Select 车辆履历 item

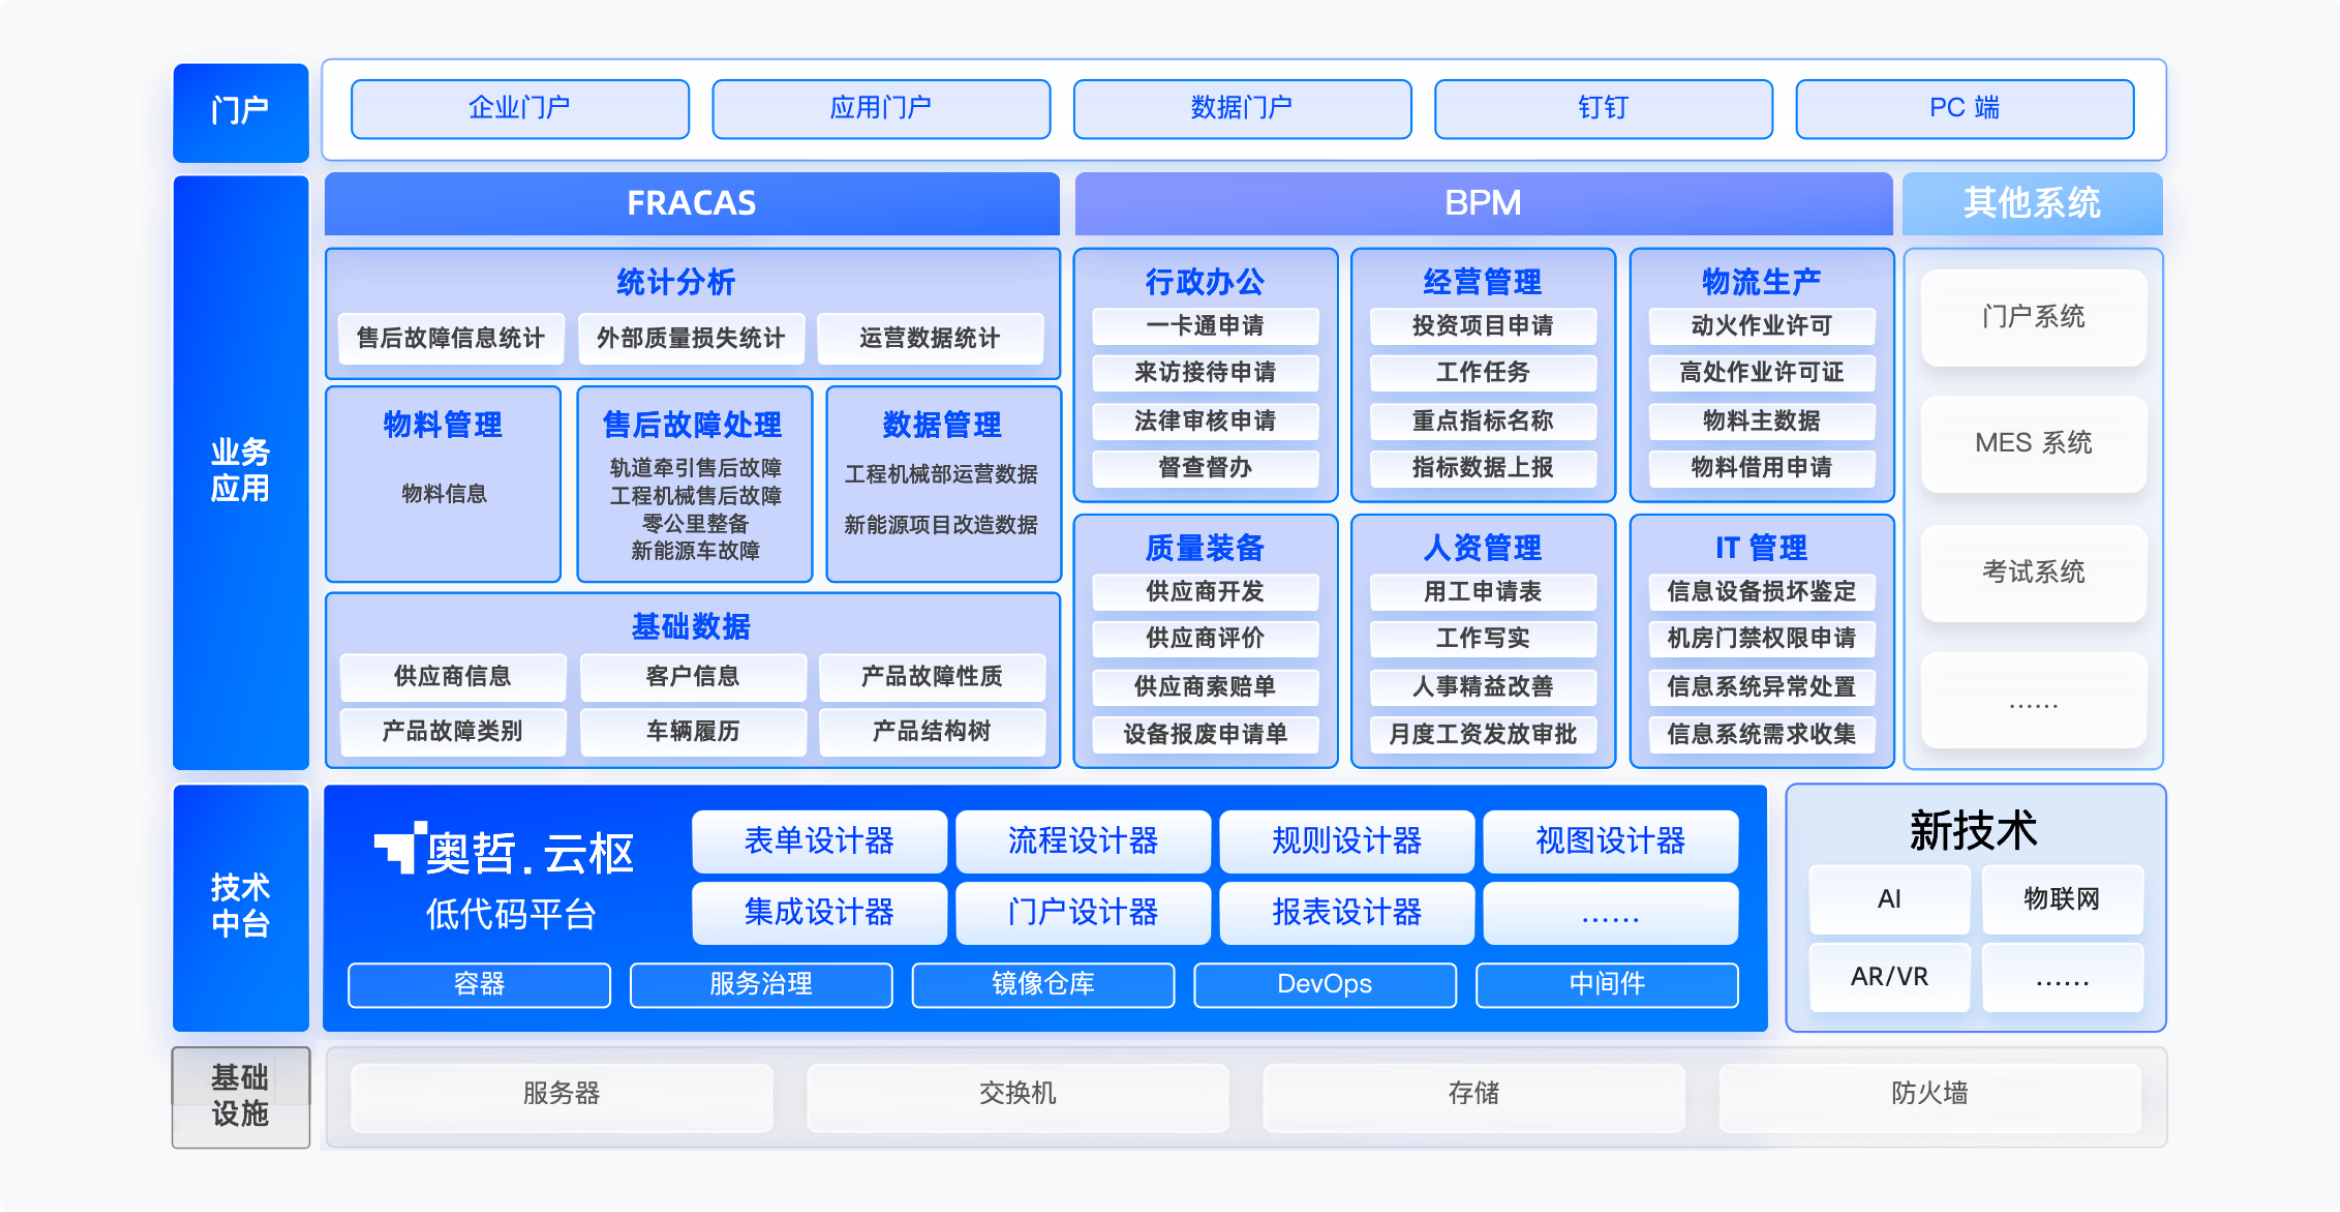tap(693, 732)
